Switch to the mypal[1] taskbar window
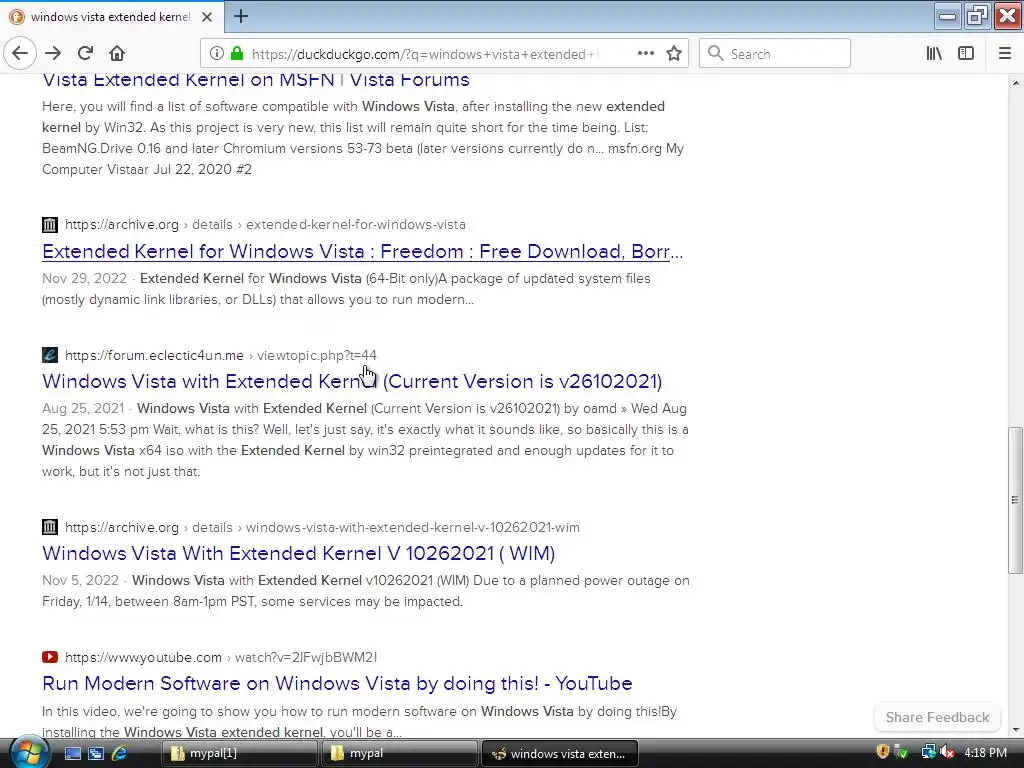1024x768 pixels. click(240, 754)
